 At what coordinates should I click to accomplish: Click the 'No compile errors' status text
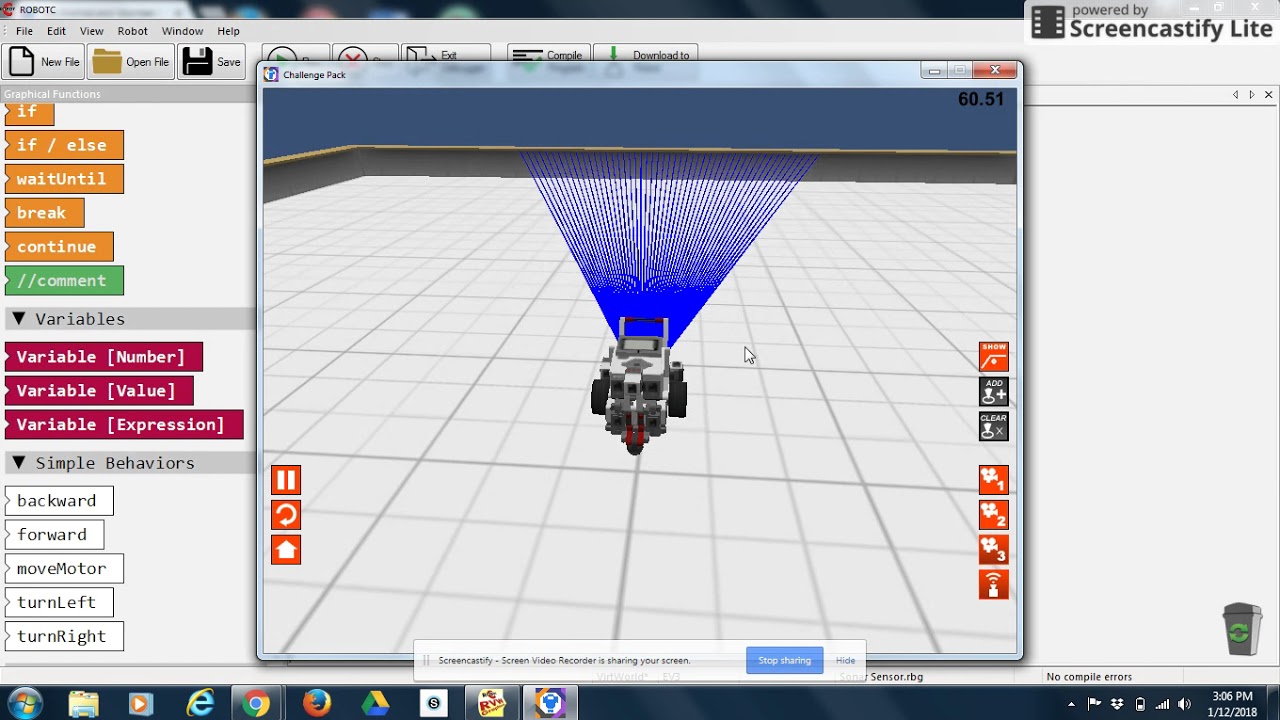pyautogui.click(x=1089, y=677)
